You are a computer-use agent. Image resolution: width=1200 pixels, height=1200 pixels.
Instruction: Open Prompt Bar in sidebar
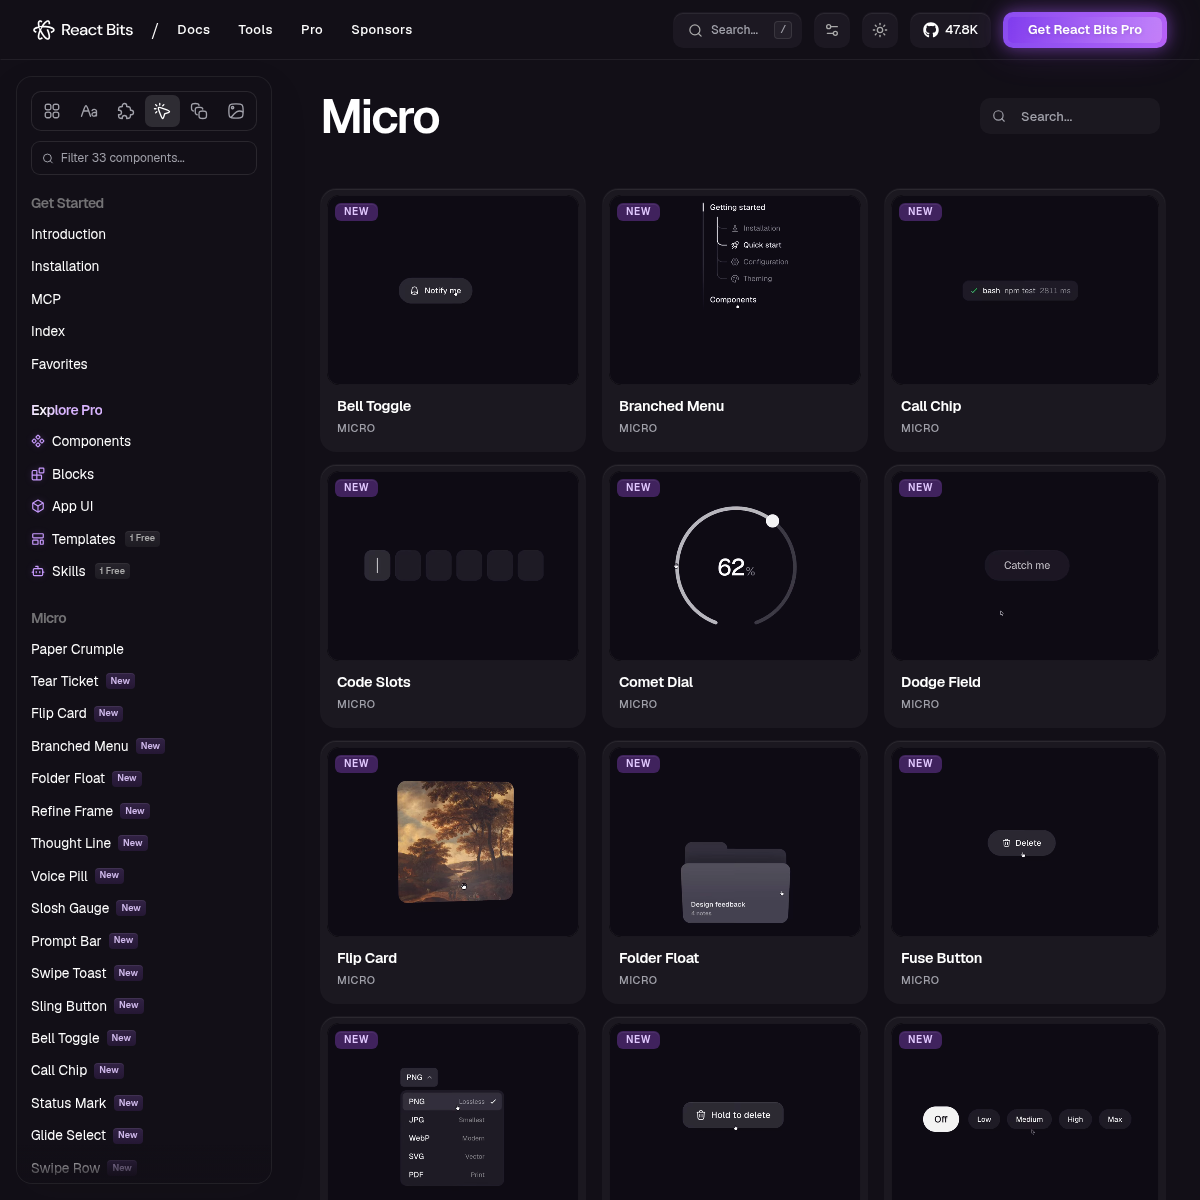click(x=66, y=941)
